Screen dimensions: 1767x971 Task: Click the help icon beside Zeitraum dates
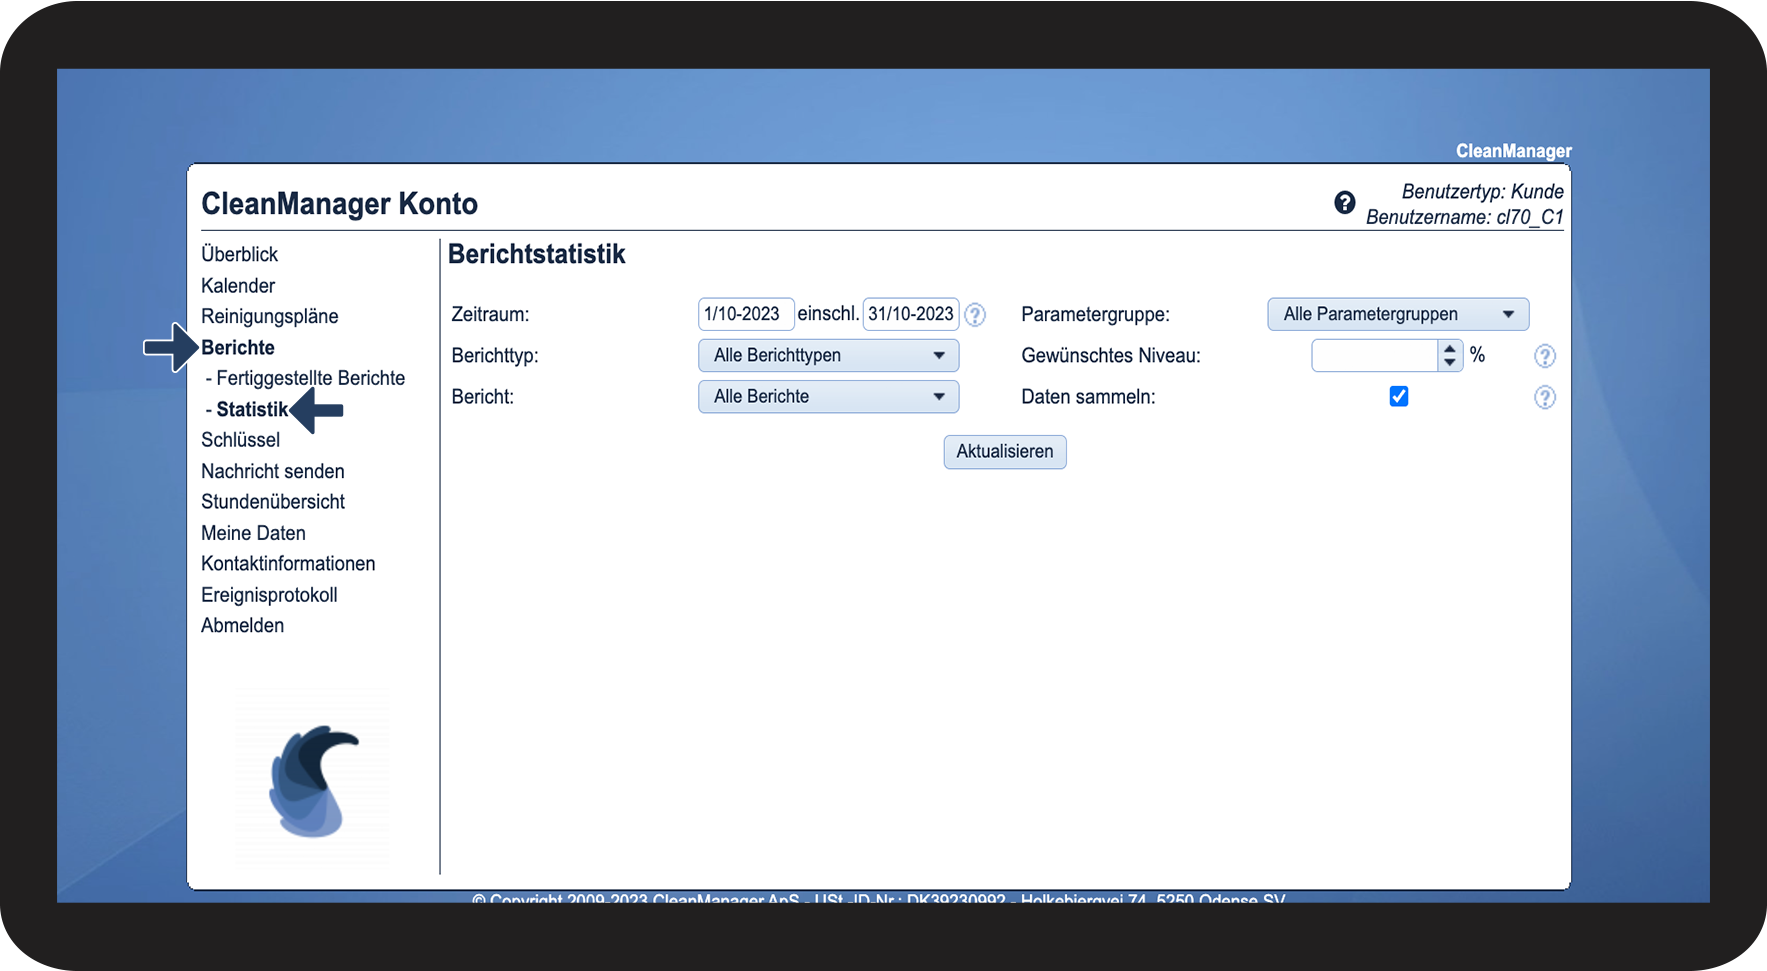tap(975, 315)
